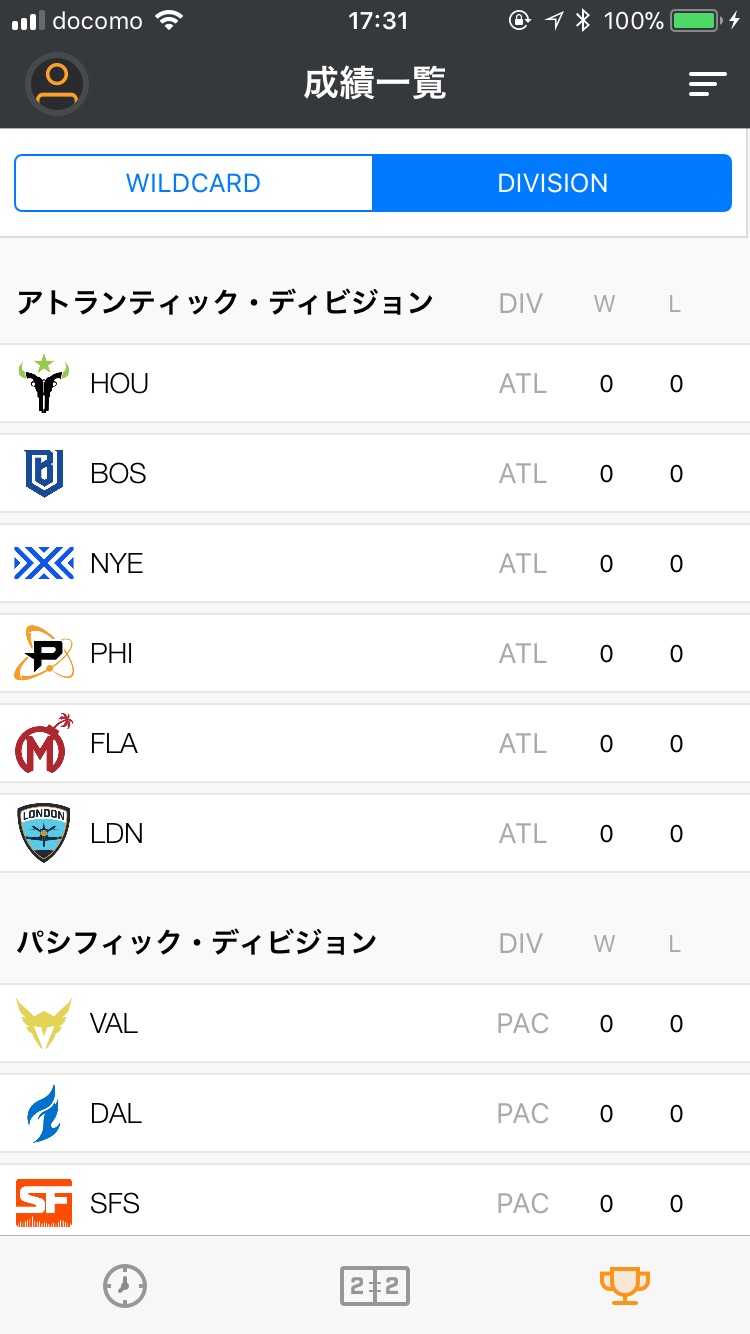Open the user profile icon
This screenshot has width=750, height=1334.
tap(57, 84)
